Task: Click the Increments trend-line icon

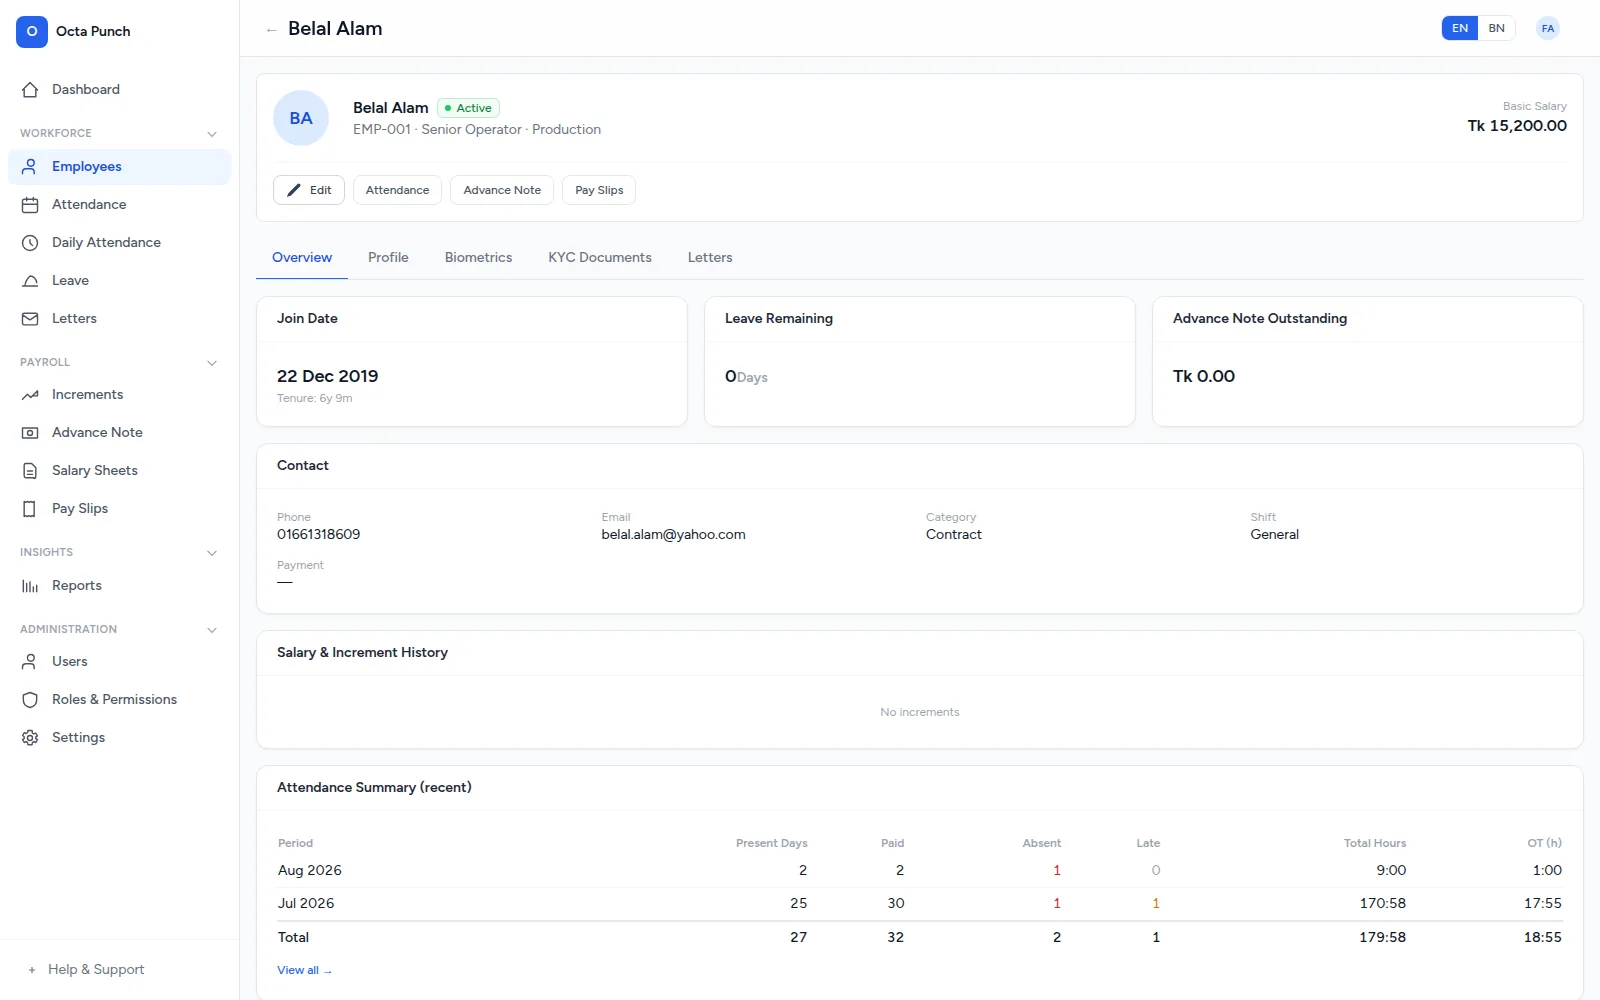Action: [30, 394]
